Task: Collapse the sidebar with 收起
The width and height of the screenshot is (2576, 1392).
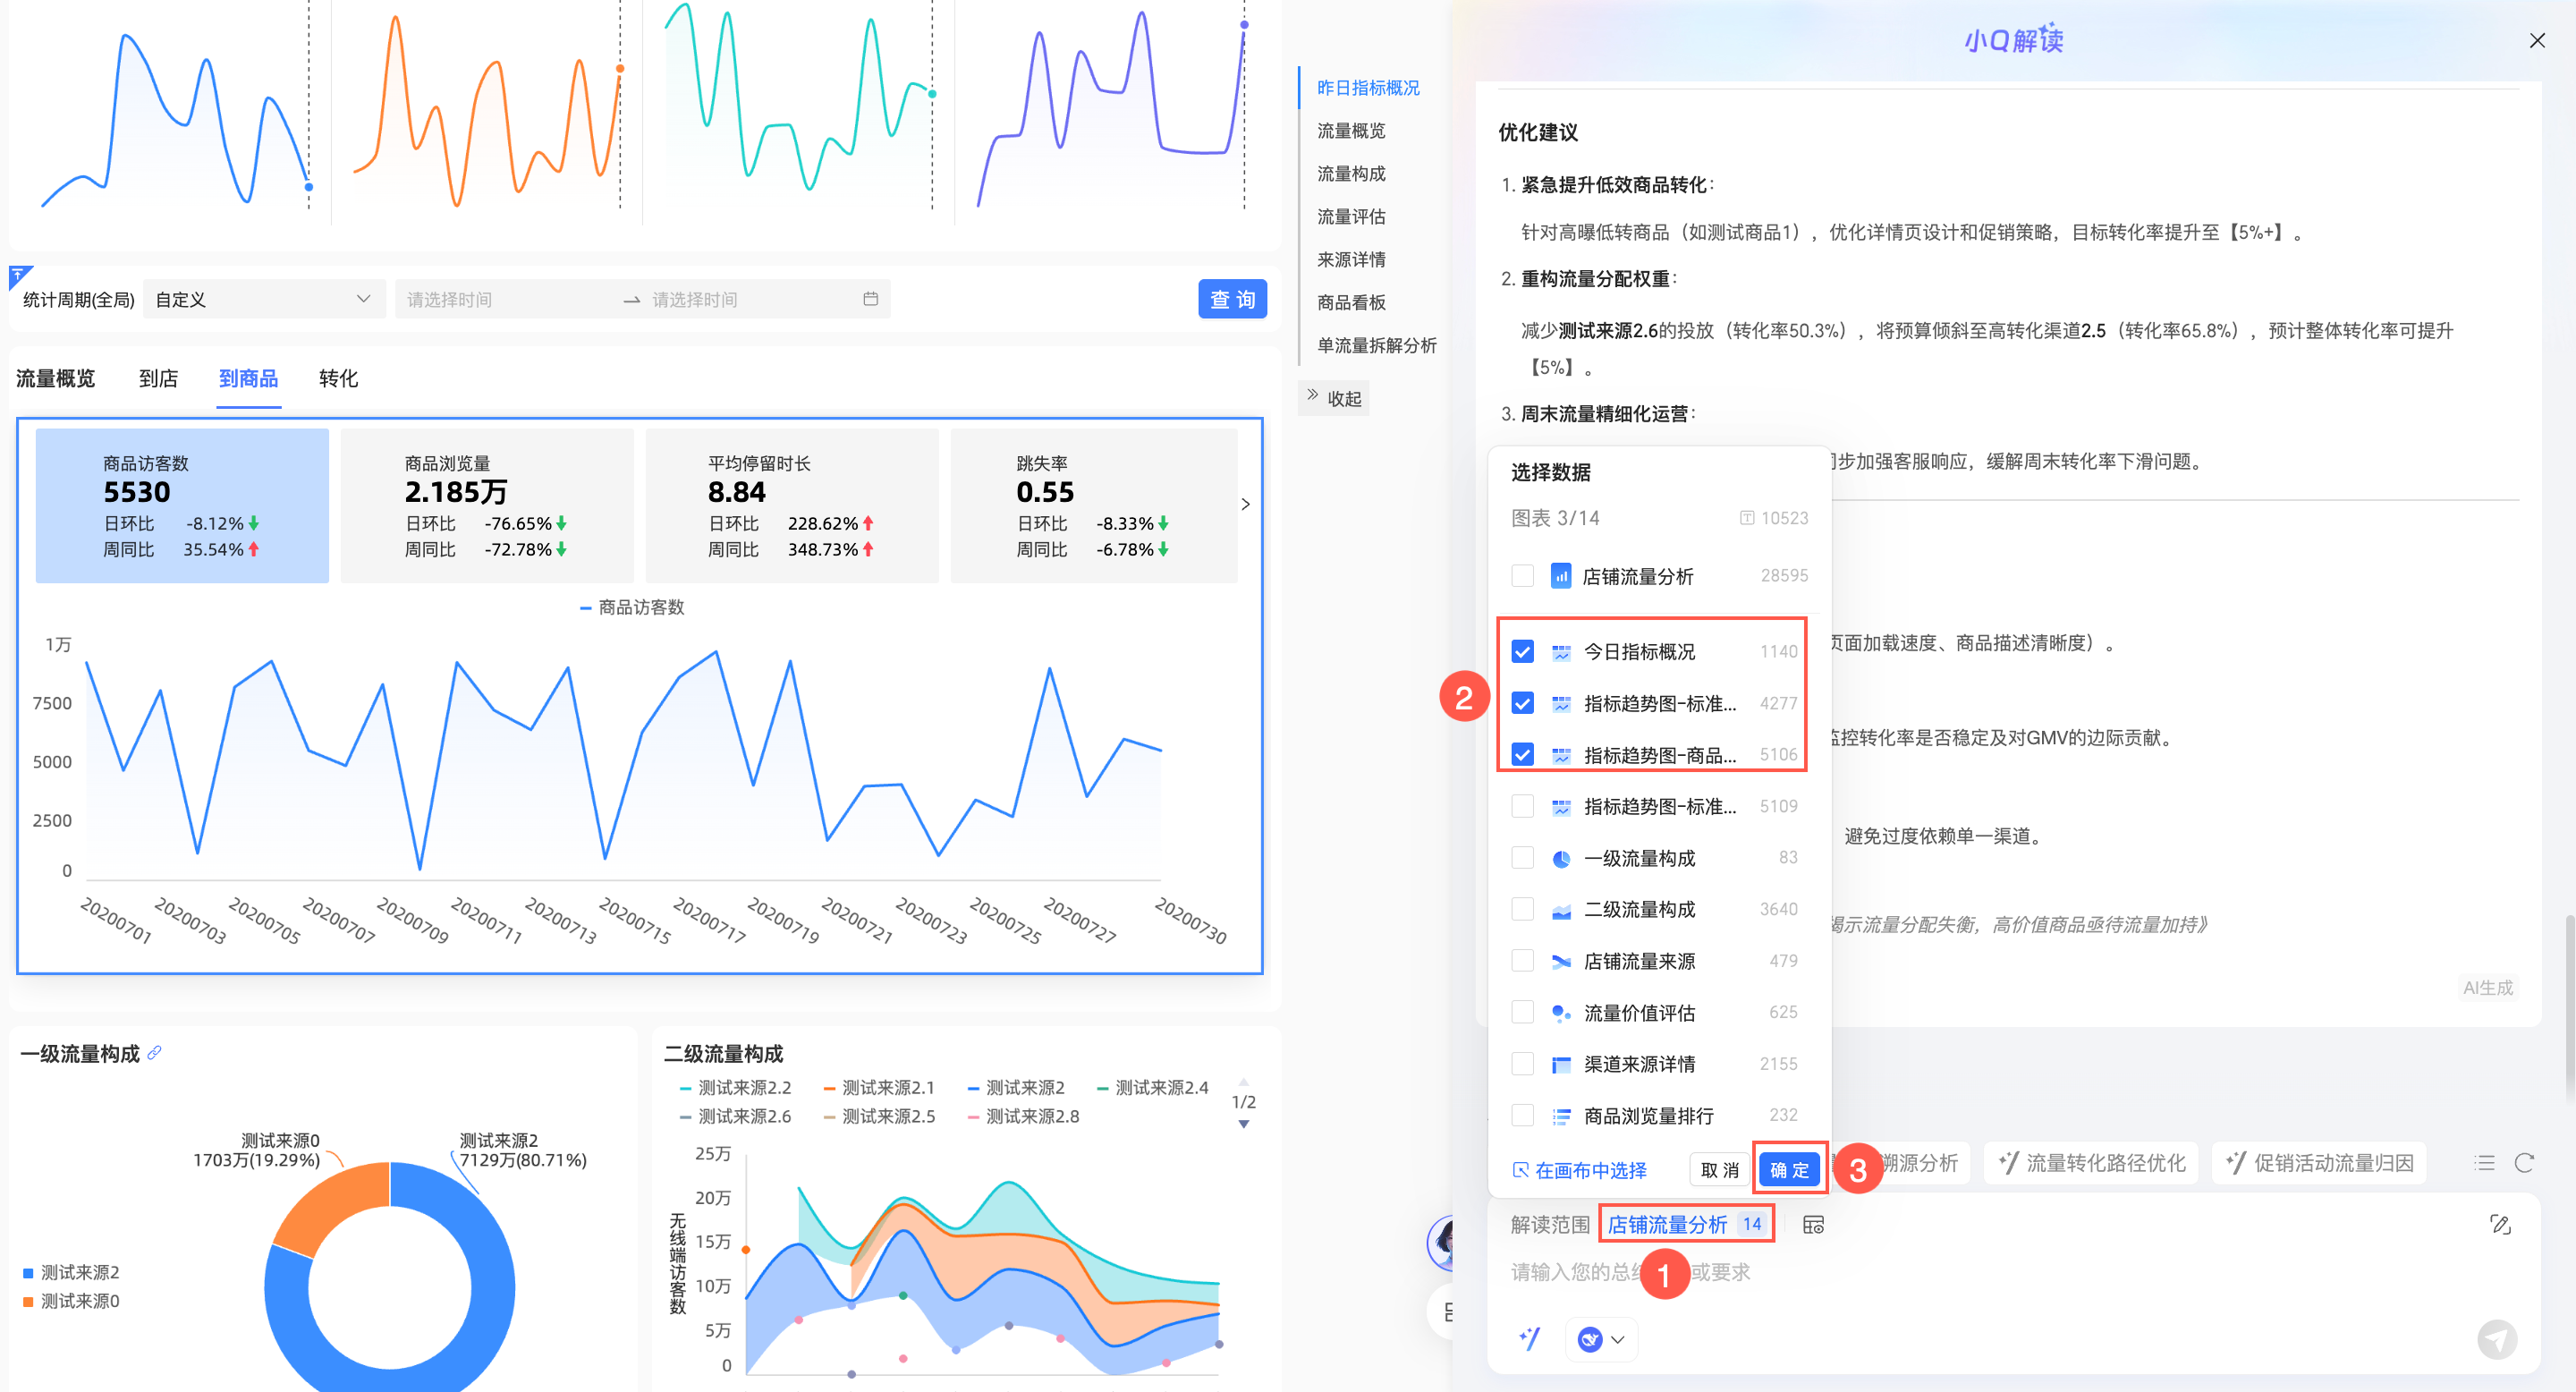Action: (x=1334, y=398)
